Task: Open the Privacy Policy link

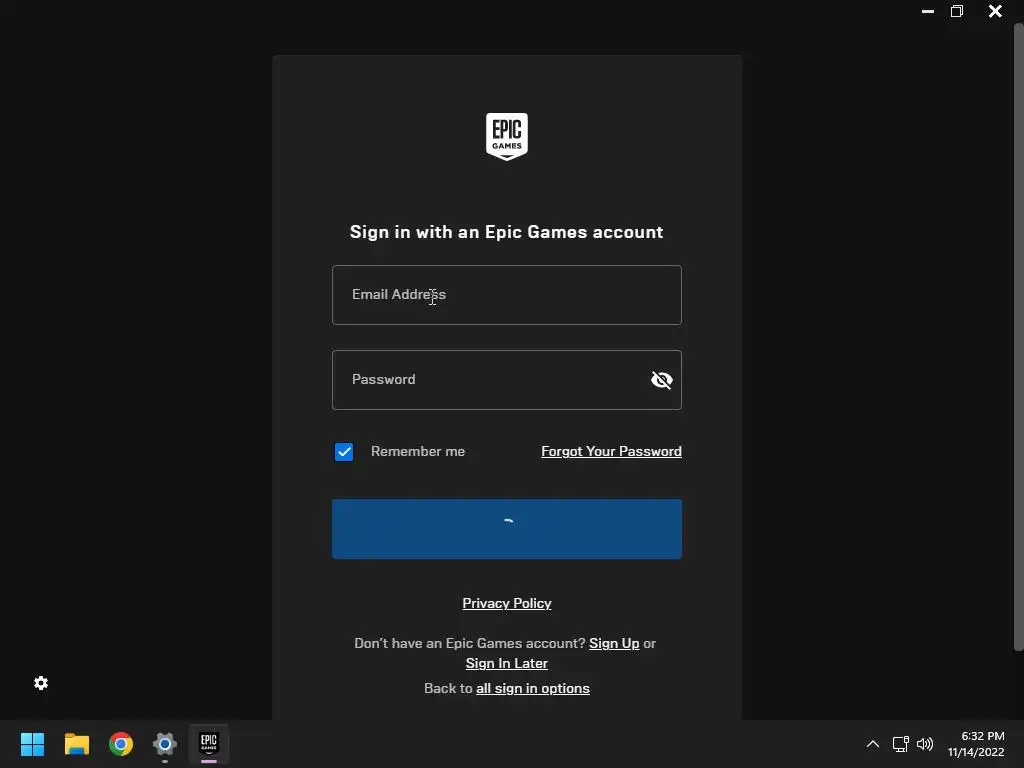Action: pos(507,603)
